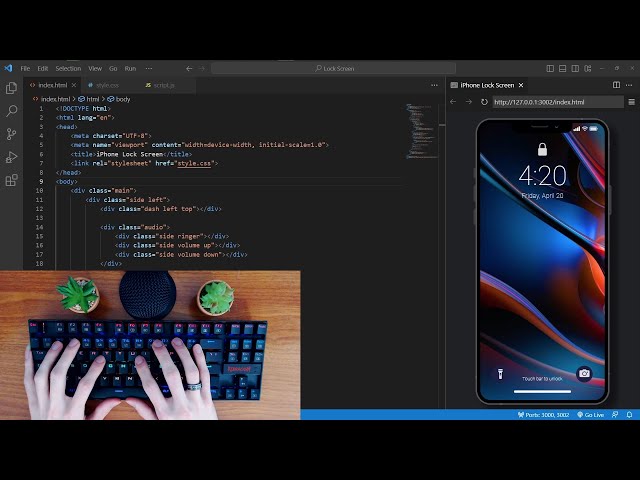Open editor More Actions ellipsis

434,85
